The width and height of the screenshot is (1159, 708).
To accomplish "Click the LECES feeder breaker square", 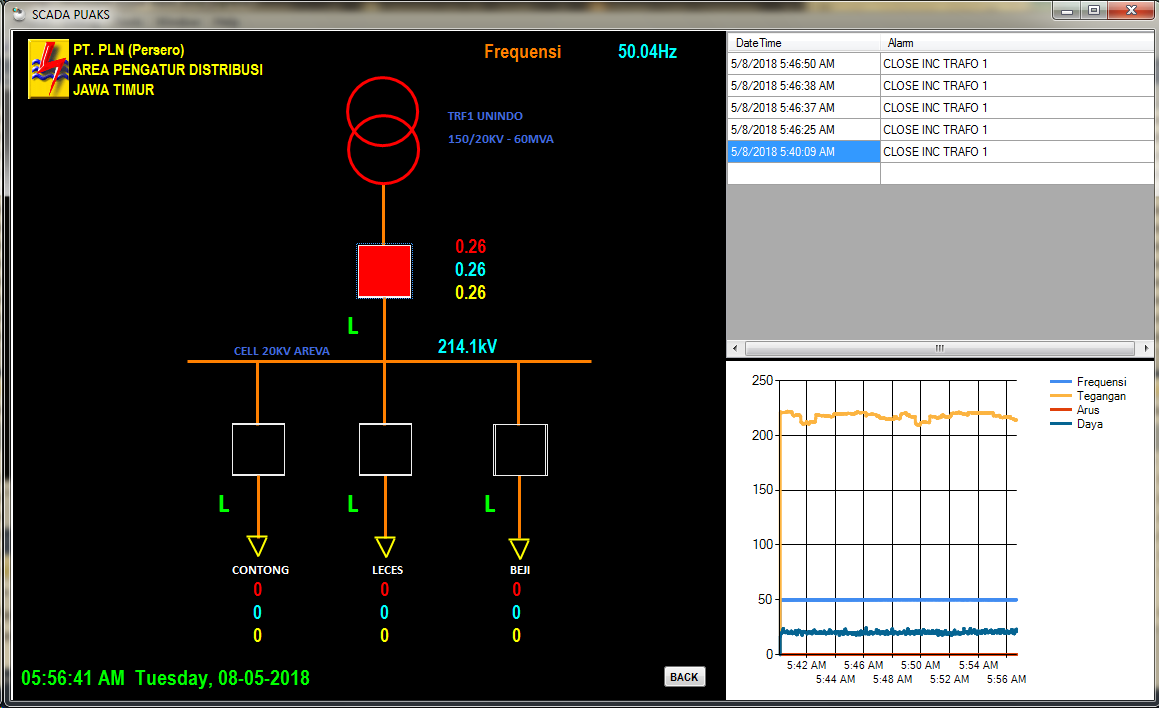I will pos(385,449).
